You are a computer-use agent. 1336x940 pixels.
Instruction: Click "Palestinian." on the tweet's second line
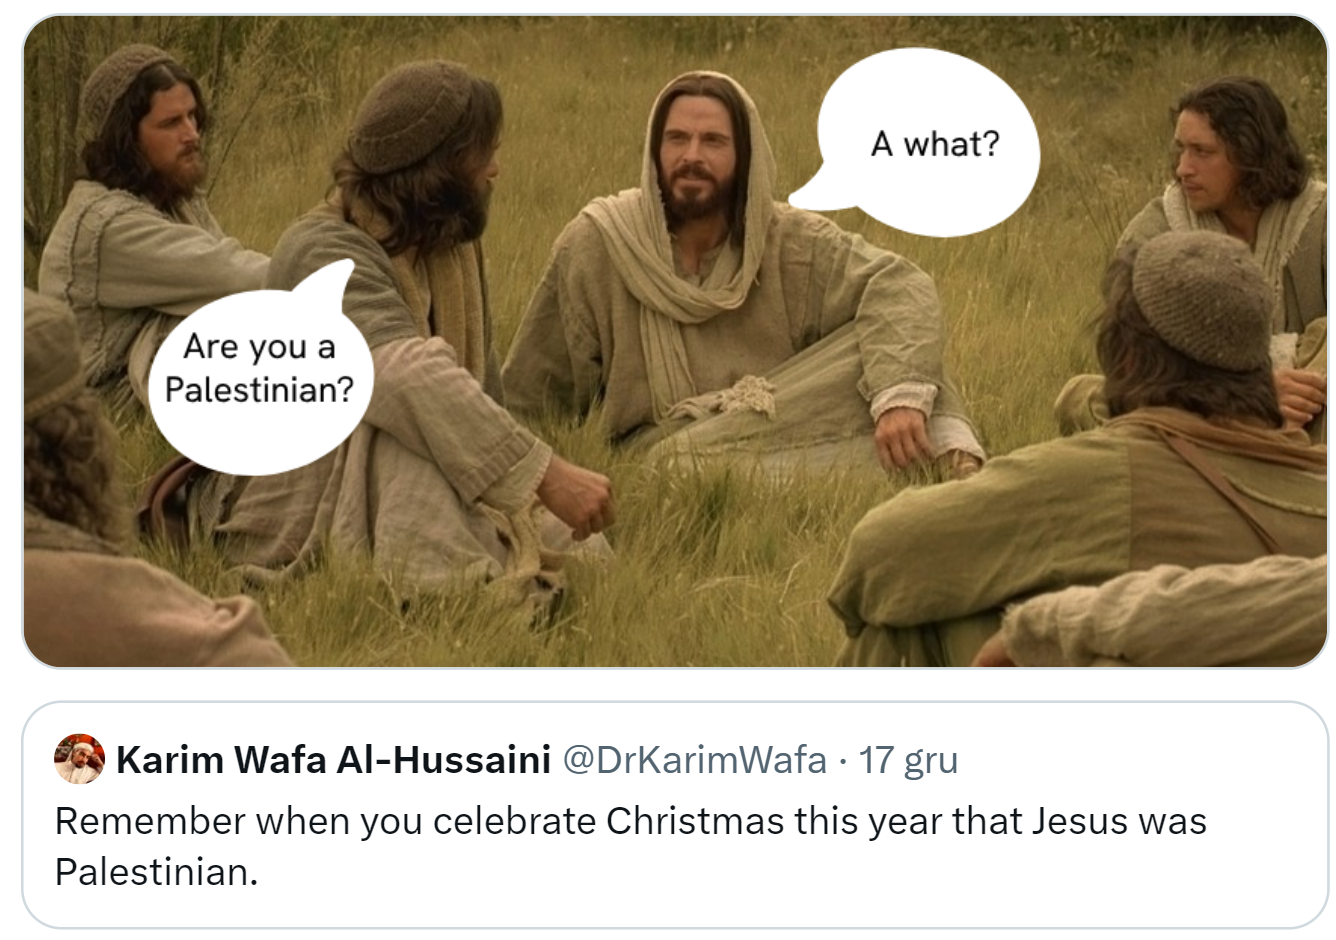tap(156, 872)
